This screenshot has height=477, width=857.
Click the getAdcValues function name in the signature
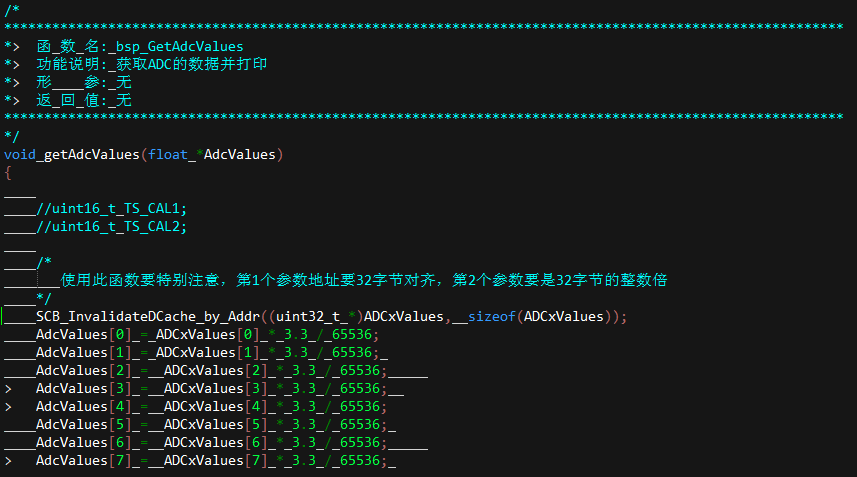91,155
